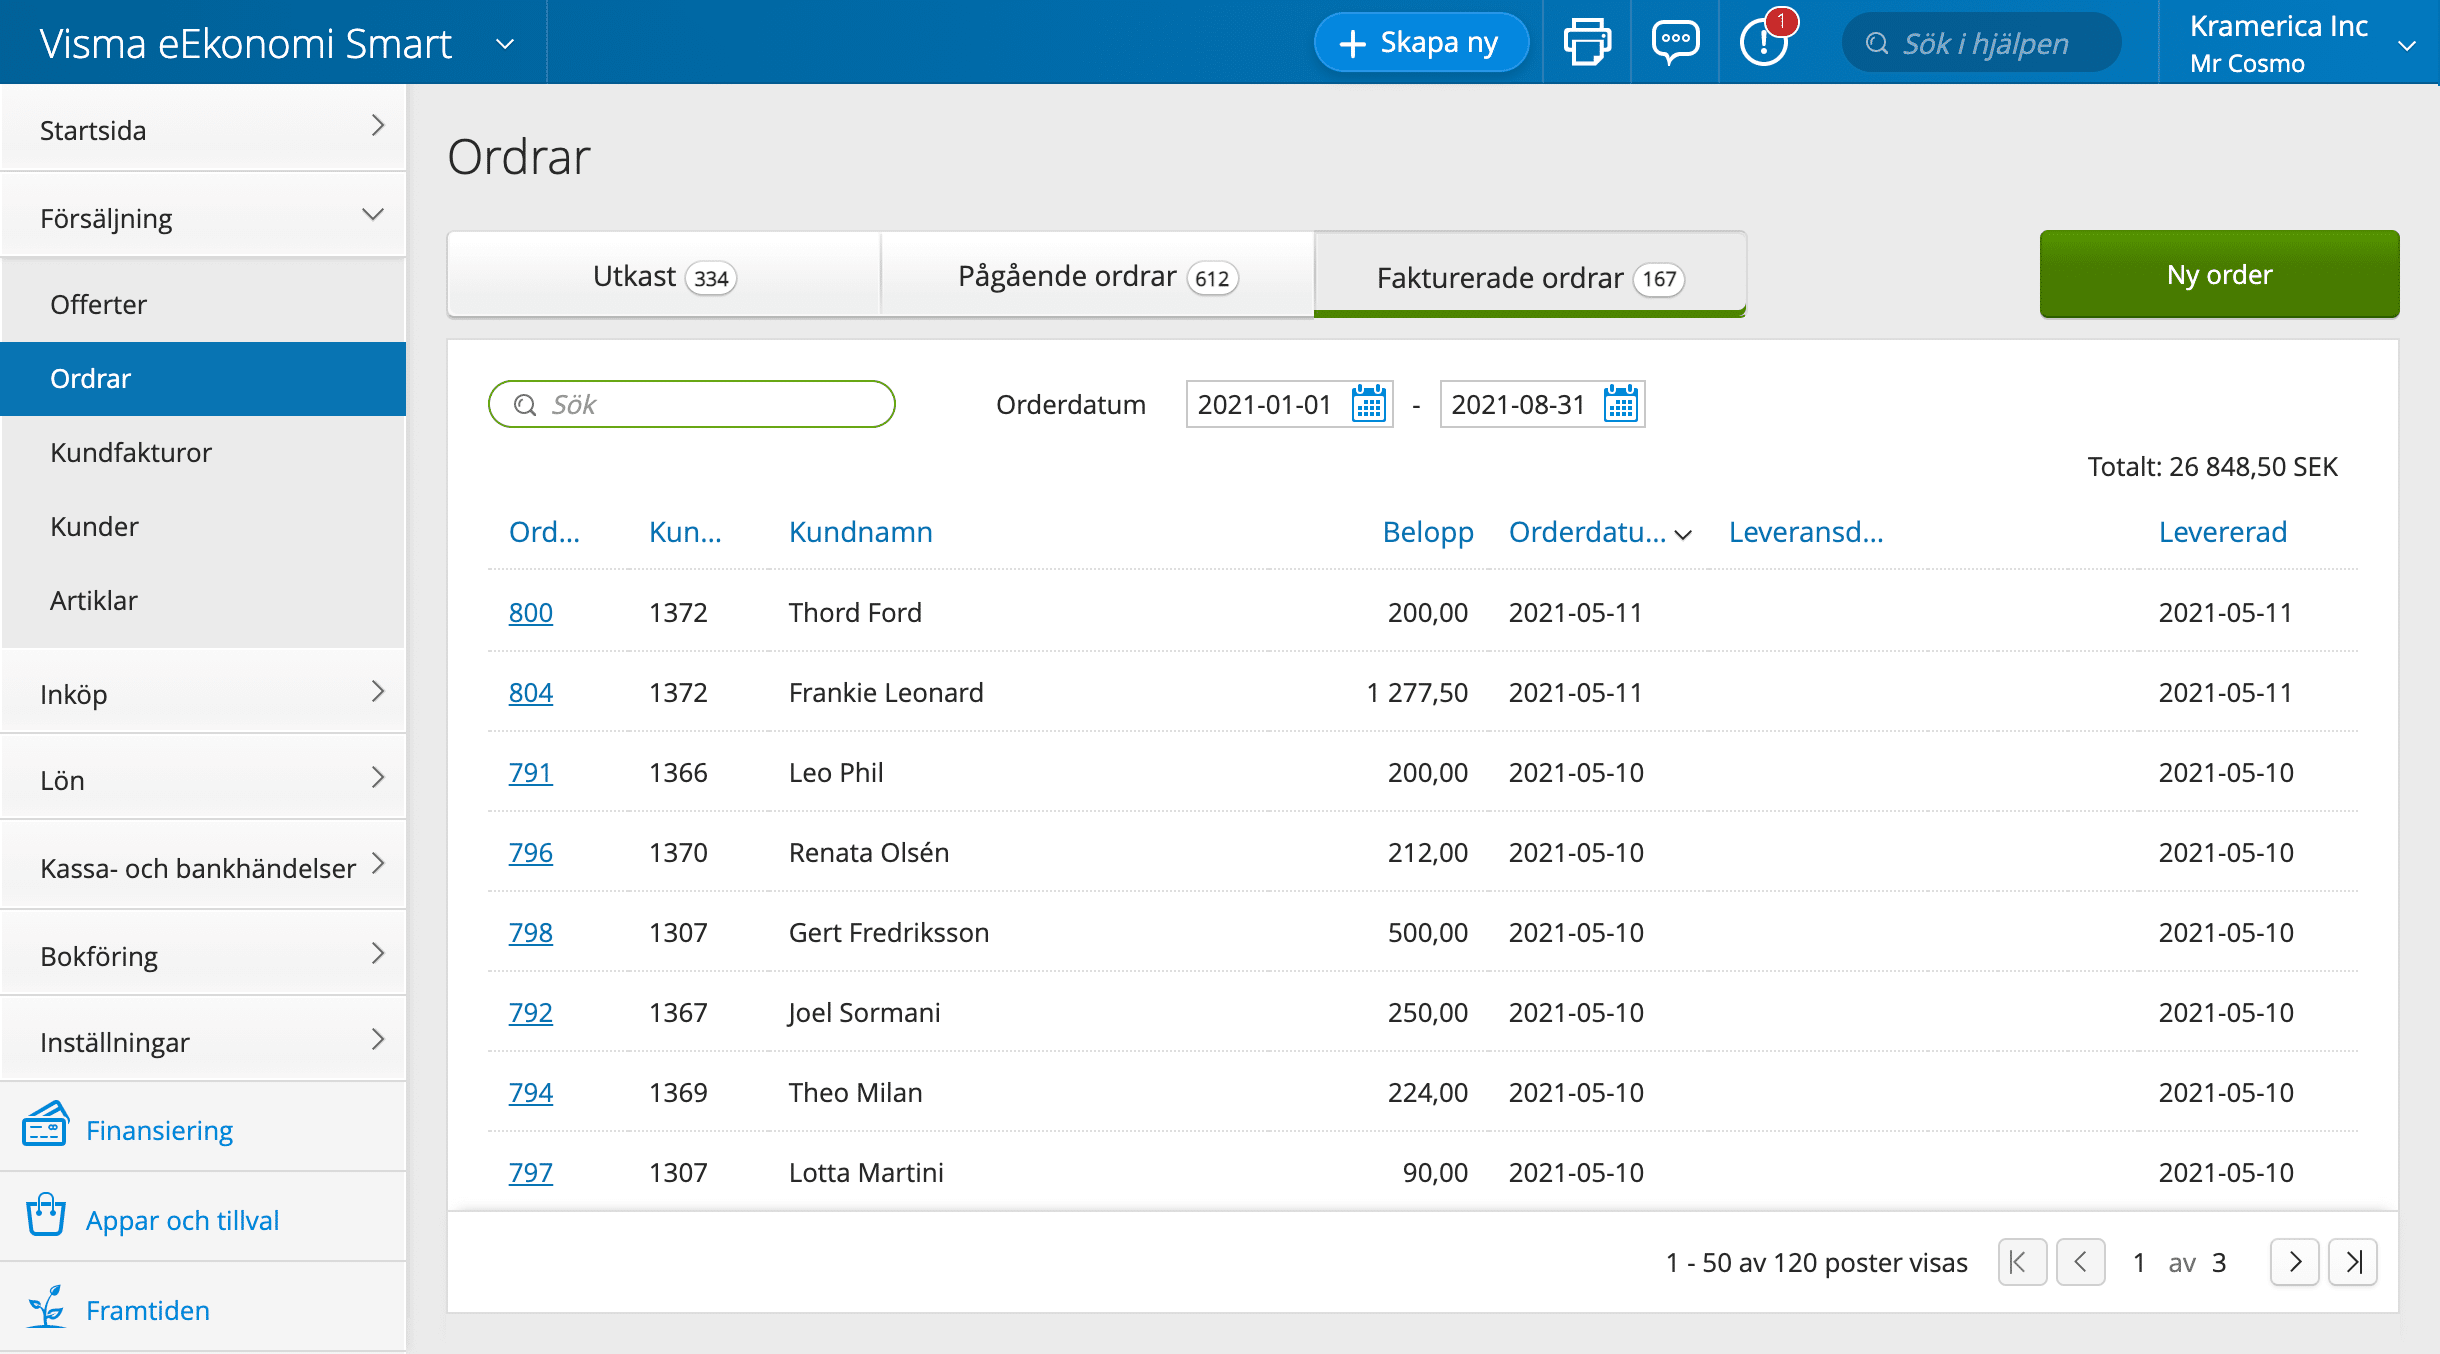Open the print dialog via printer icon
This screenshot has width=2440, height=1354.
pyautogui.click(x=1586, y=41)
